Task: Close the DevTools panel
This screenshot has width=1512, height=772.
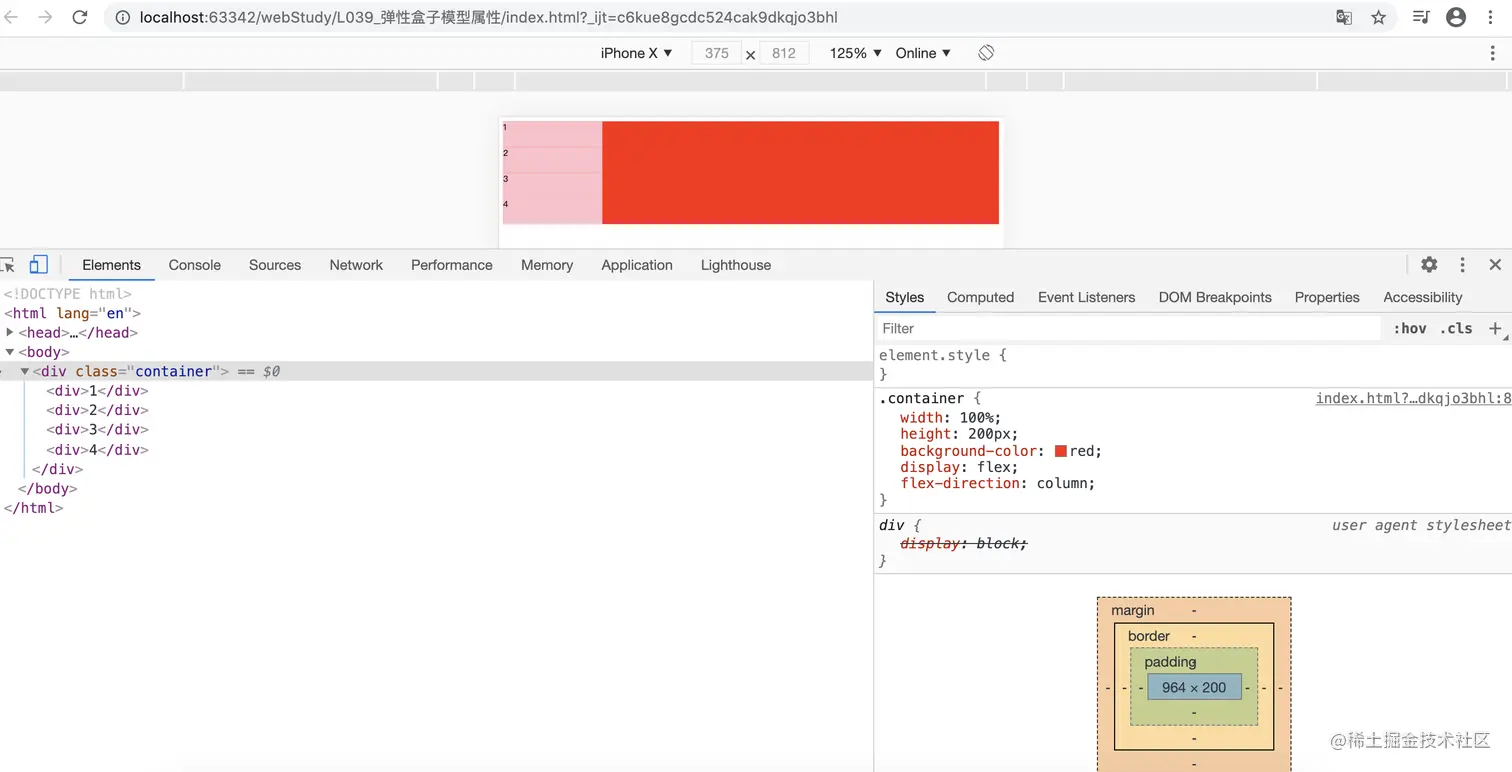Action: tap(1495, 265)
